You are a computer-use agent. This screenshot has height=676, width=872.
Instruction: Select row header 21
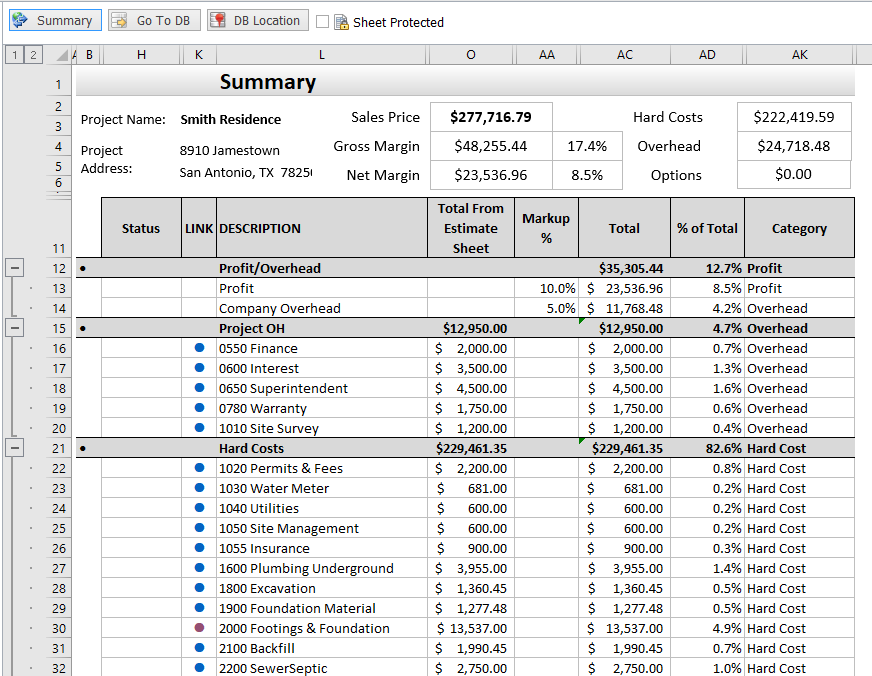[x=58, y=449]
